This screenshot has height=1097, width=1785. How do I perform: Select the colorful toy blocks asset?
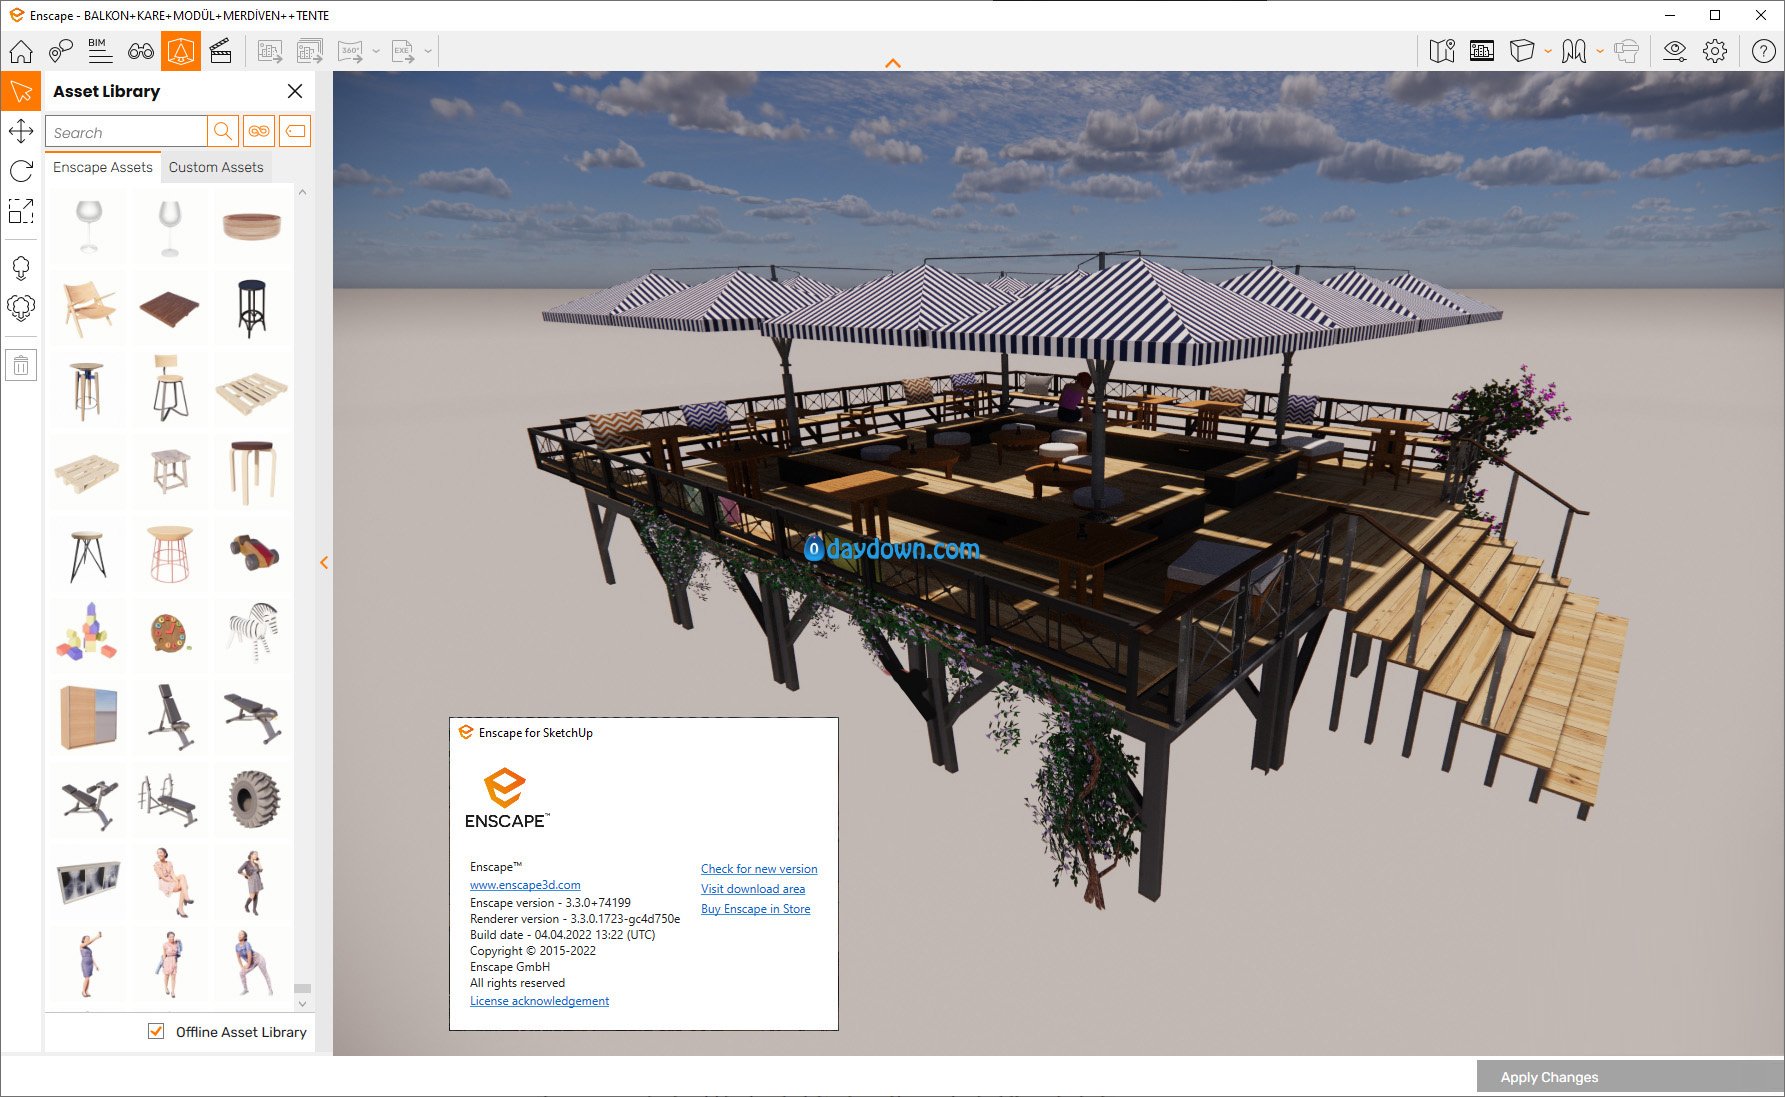[x=89, y=633]
